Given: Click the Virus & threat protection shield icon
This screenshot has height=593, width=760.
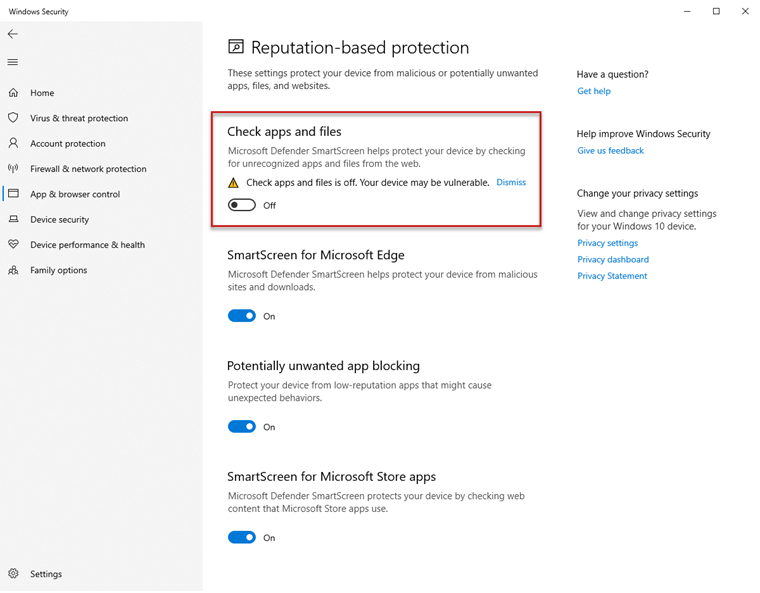Looking at the screenshot, I should 13,118.
